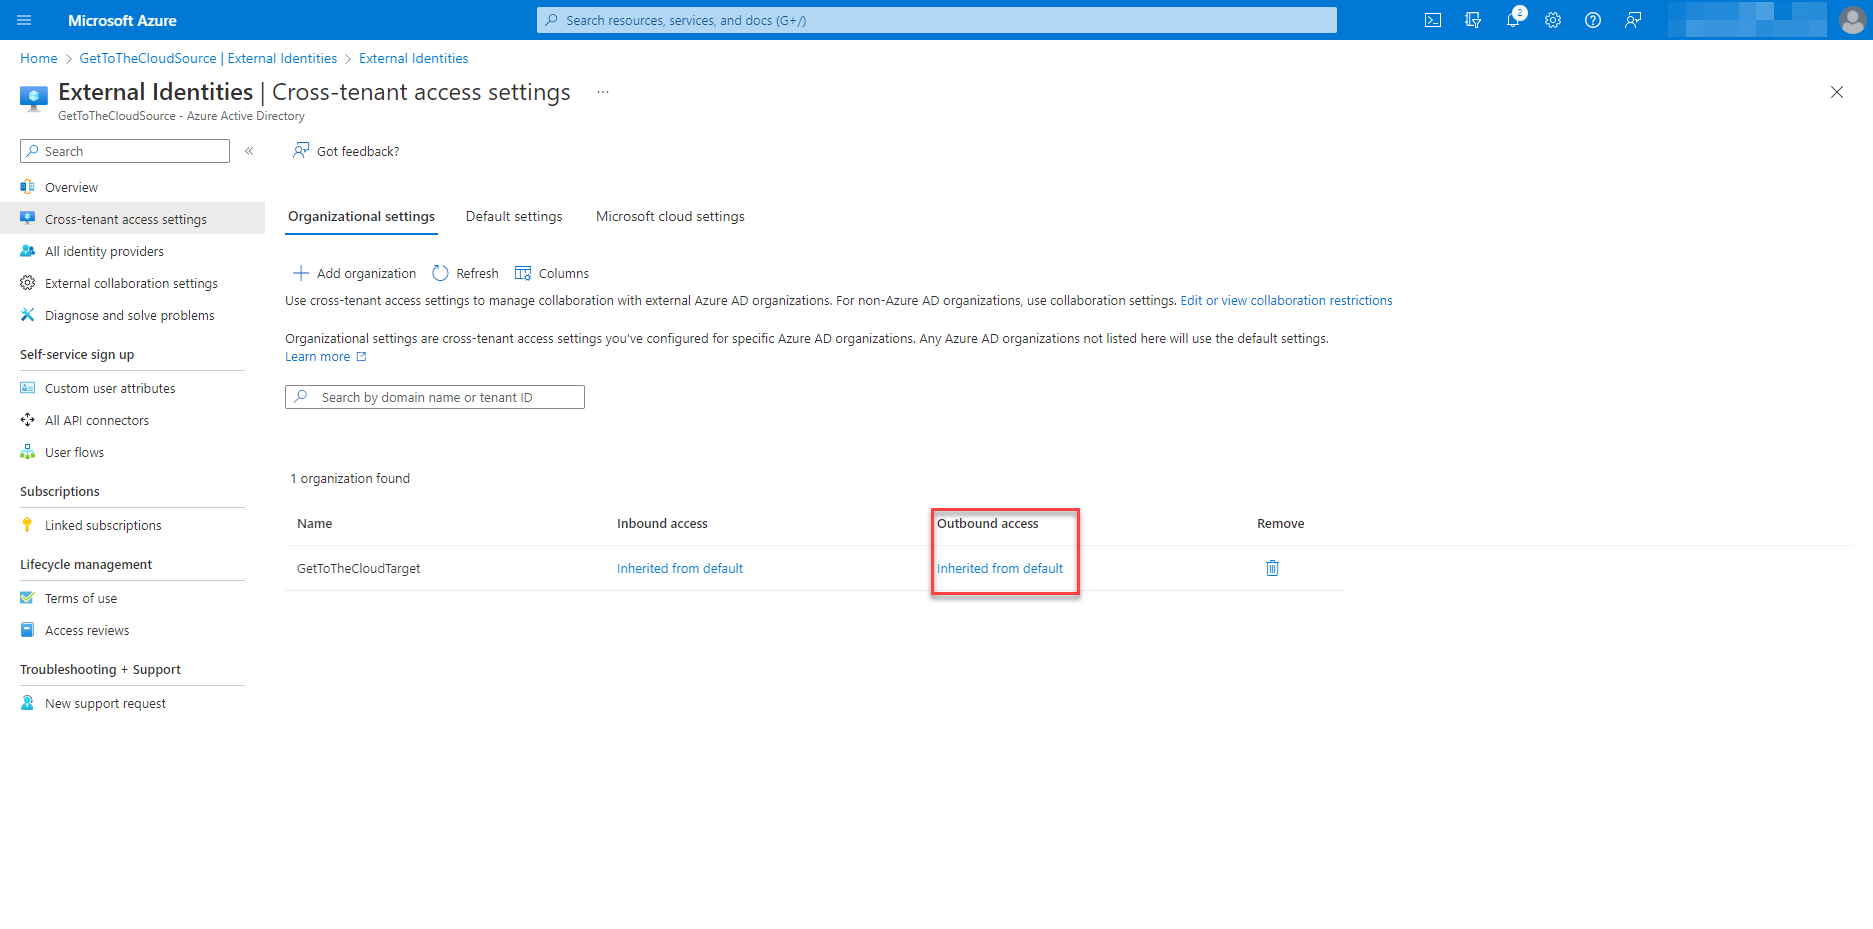Add a new organization
This screenshot has height=929, width=1873.
click(354, 272)
